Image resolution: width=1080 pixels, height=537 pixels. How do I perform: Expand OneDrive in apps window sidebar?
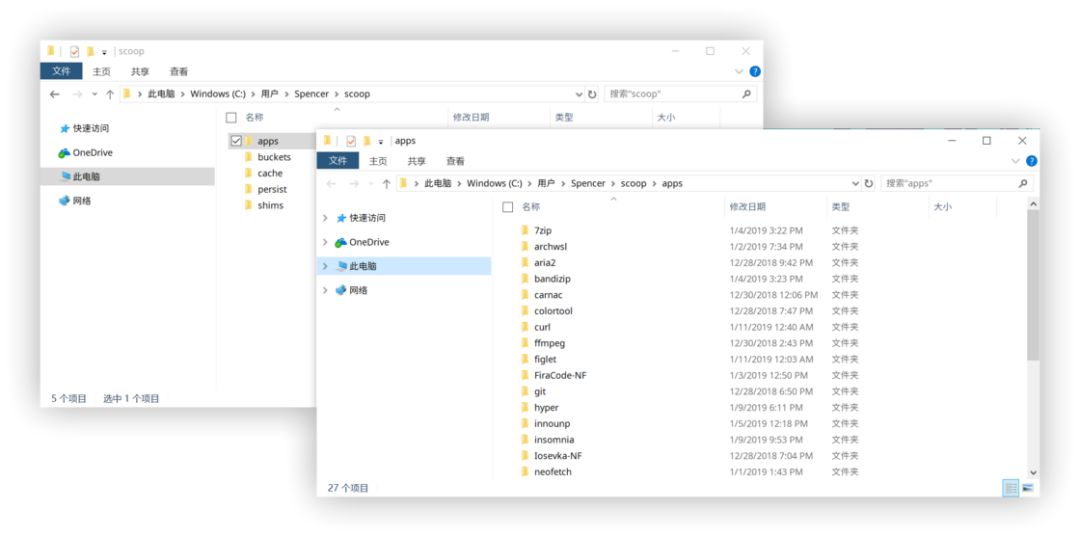pos(325,242)
